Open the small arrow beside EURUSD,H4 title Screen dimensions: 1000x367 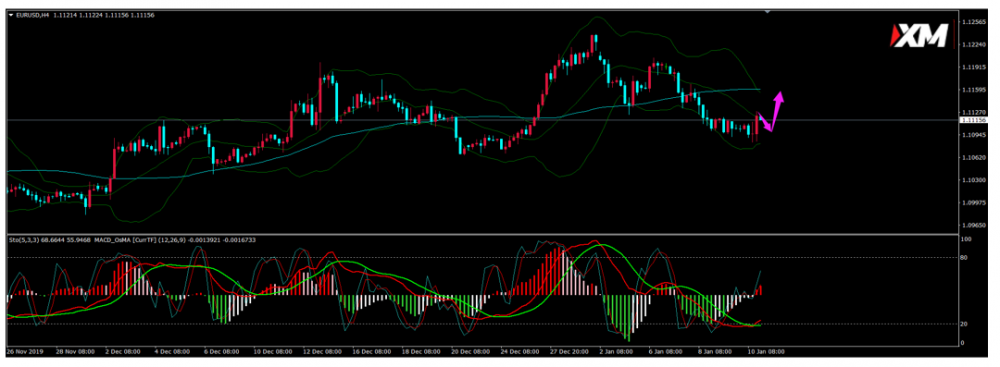11,14
